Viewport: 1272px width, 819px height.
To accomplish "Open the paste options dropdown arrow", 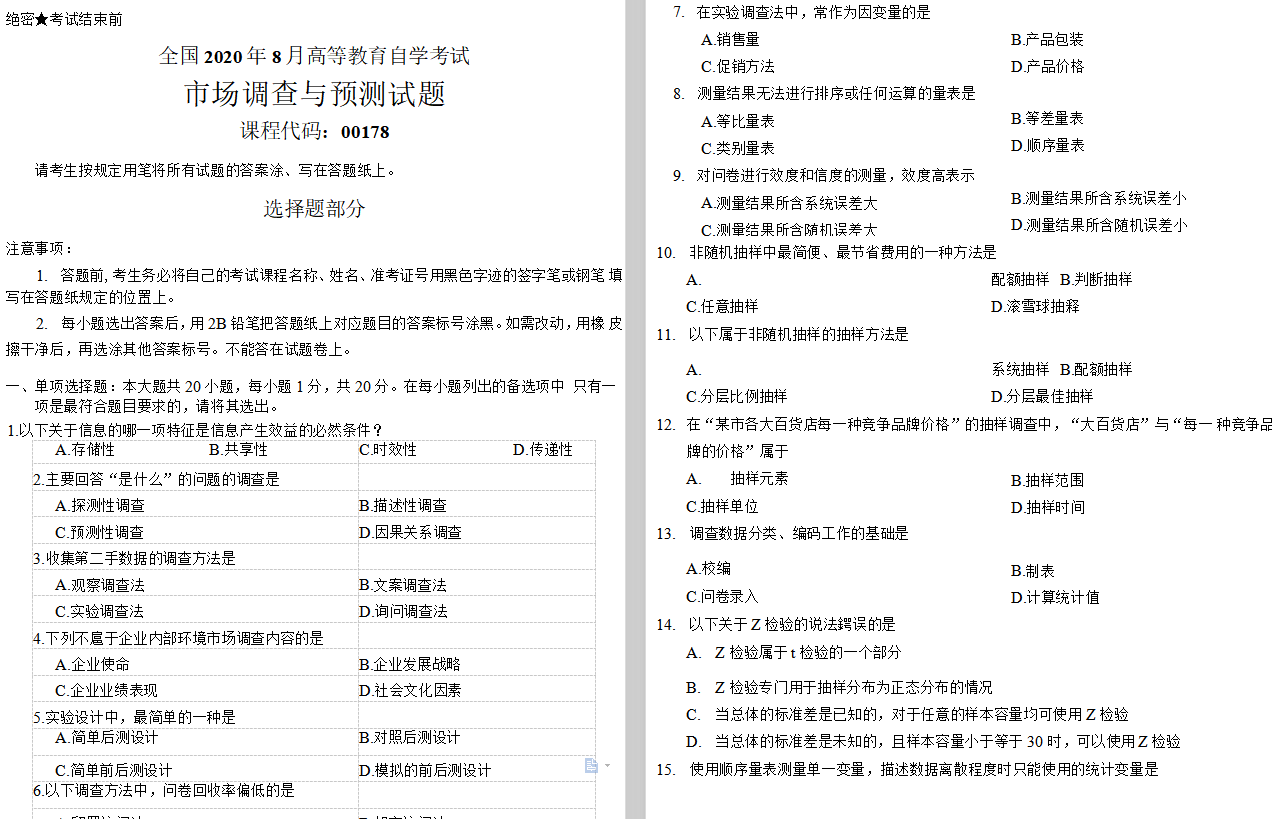I will (607, 766).
